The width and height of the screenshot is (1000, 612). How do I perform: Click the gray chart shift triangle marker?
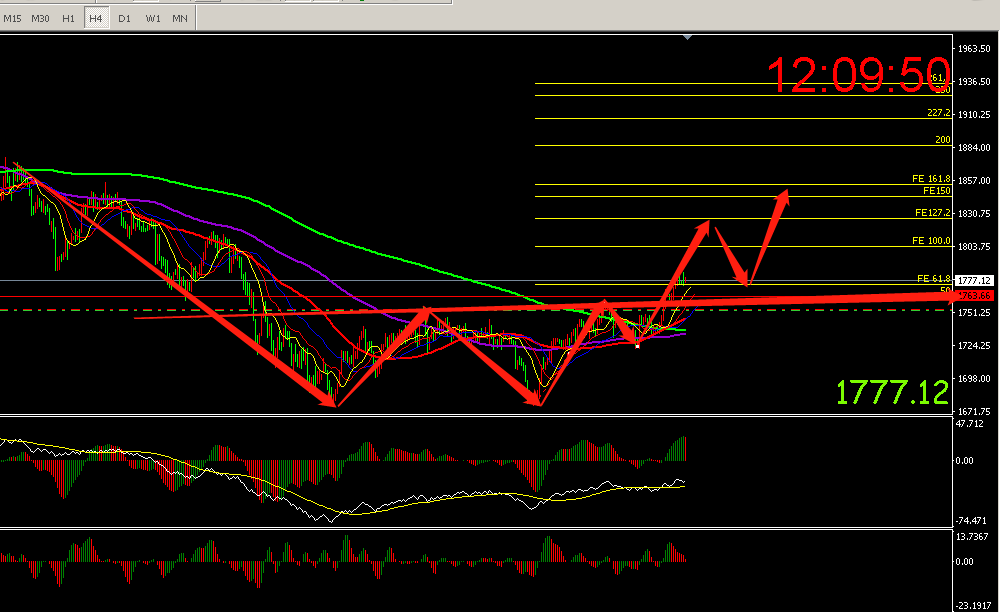point(687,38)
